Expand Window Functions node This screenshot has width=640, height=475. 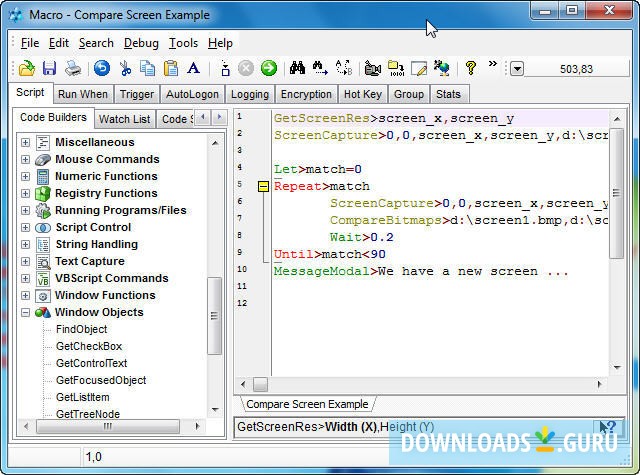25,295
